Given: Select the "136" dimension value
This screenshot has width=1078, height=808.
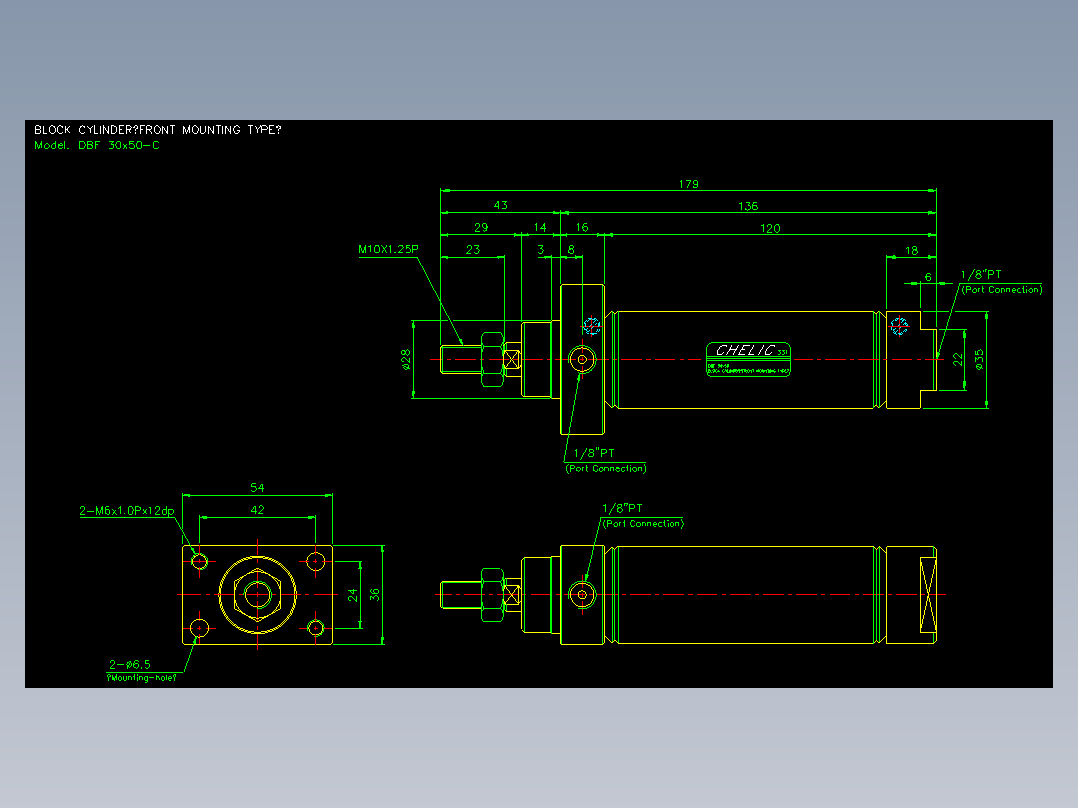Looking at the screenshot, I should point(748,206).
